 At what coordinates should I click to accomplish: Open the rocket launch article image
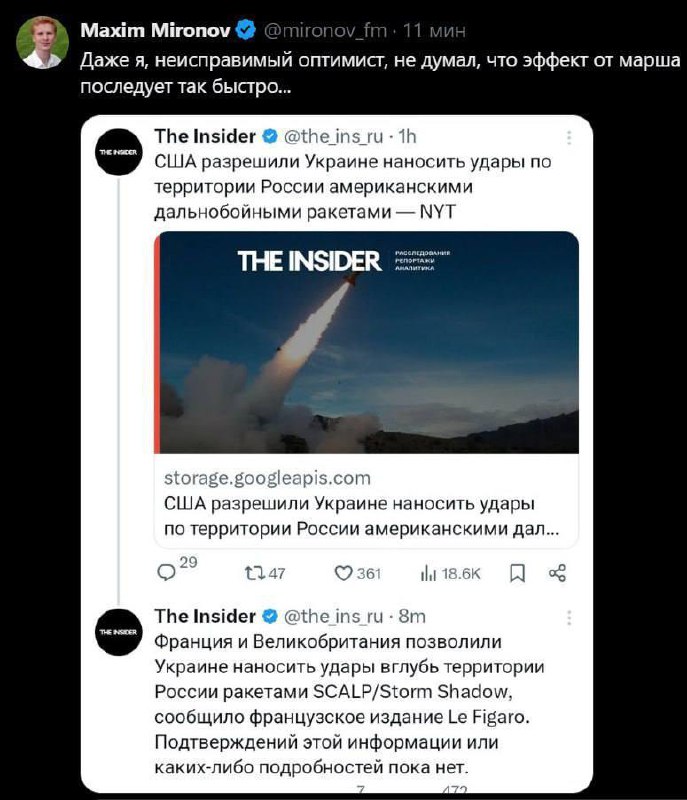[x=366, y=342]
